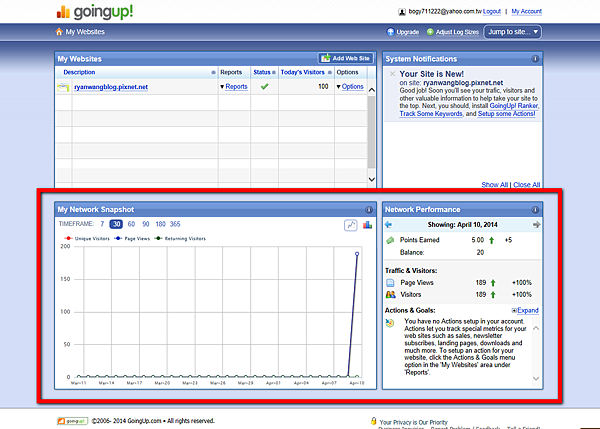Select 365 day timeframe

[175, 224]
